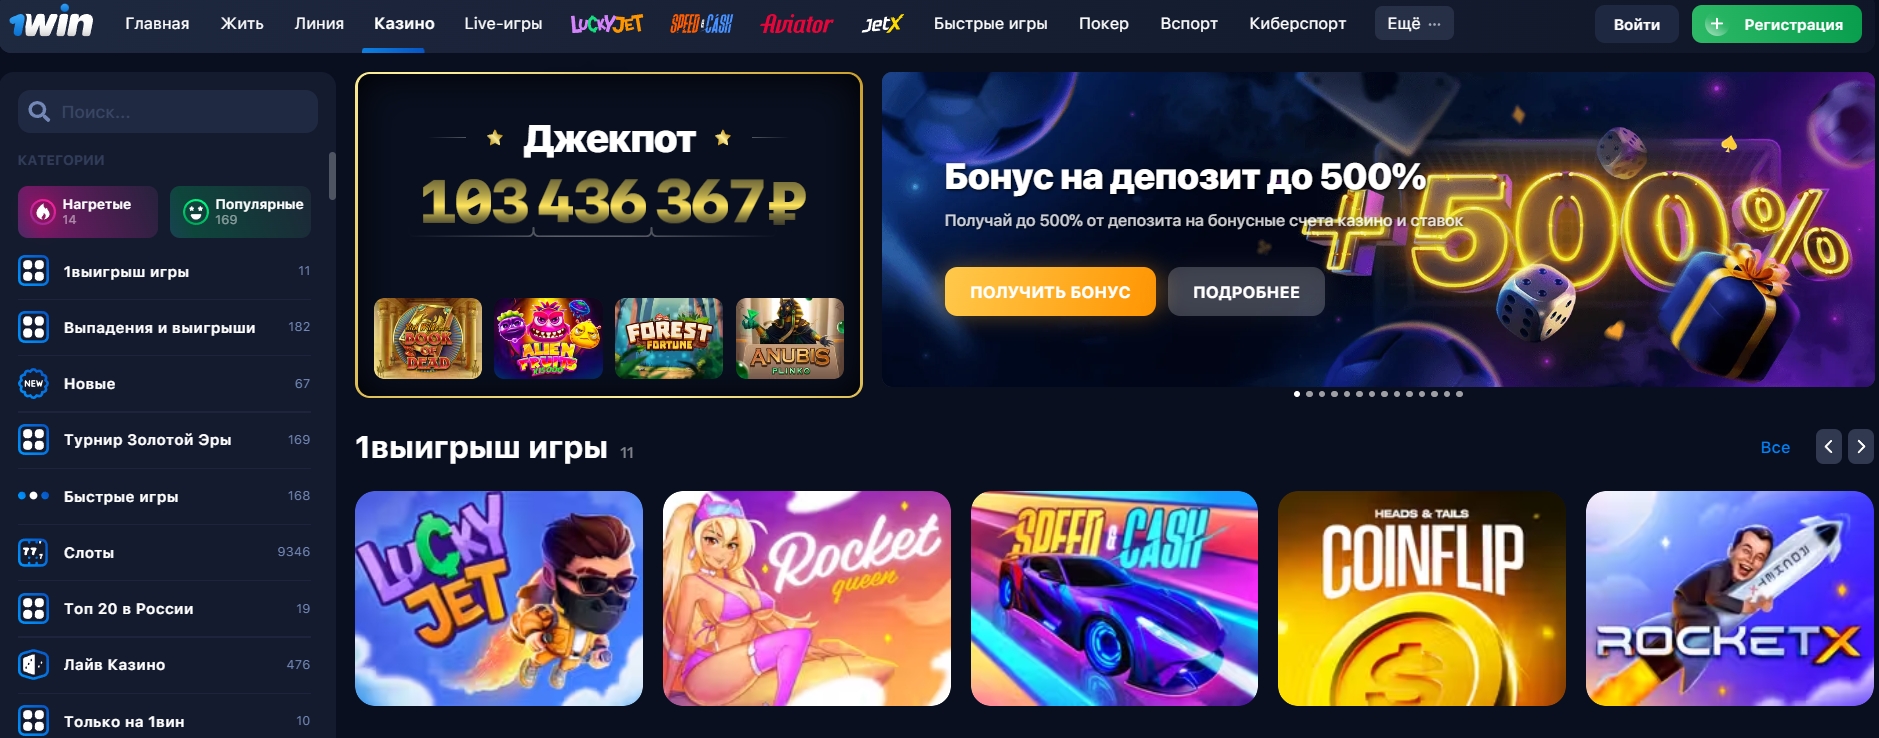Open Speed & Cash logo in navigation
The width and height of the screenshot is (1879, 738).
click(702, 24)
